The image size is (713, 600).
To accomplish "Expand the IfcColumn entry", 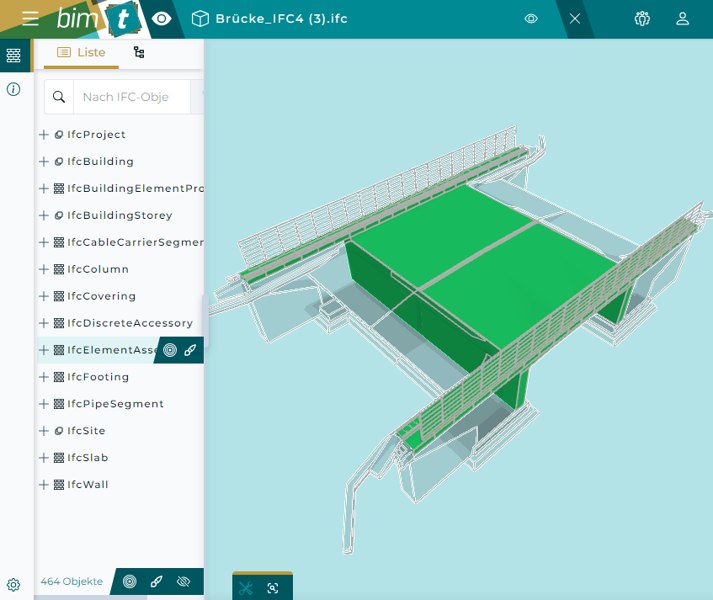I will tap(44, 269).
